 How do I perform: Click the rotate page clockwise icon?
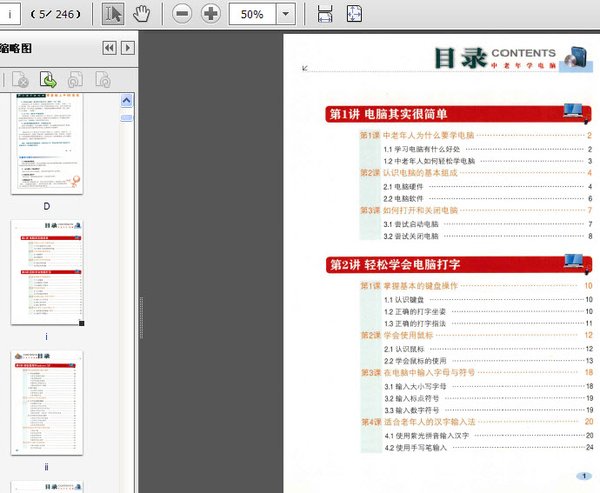point(101,79)
